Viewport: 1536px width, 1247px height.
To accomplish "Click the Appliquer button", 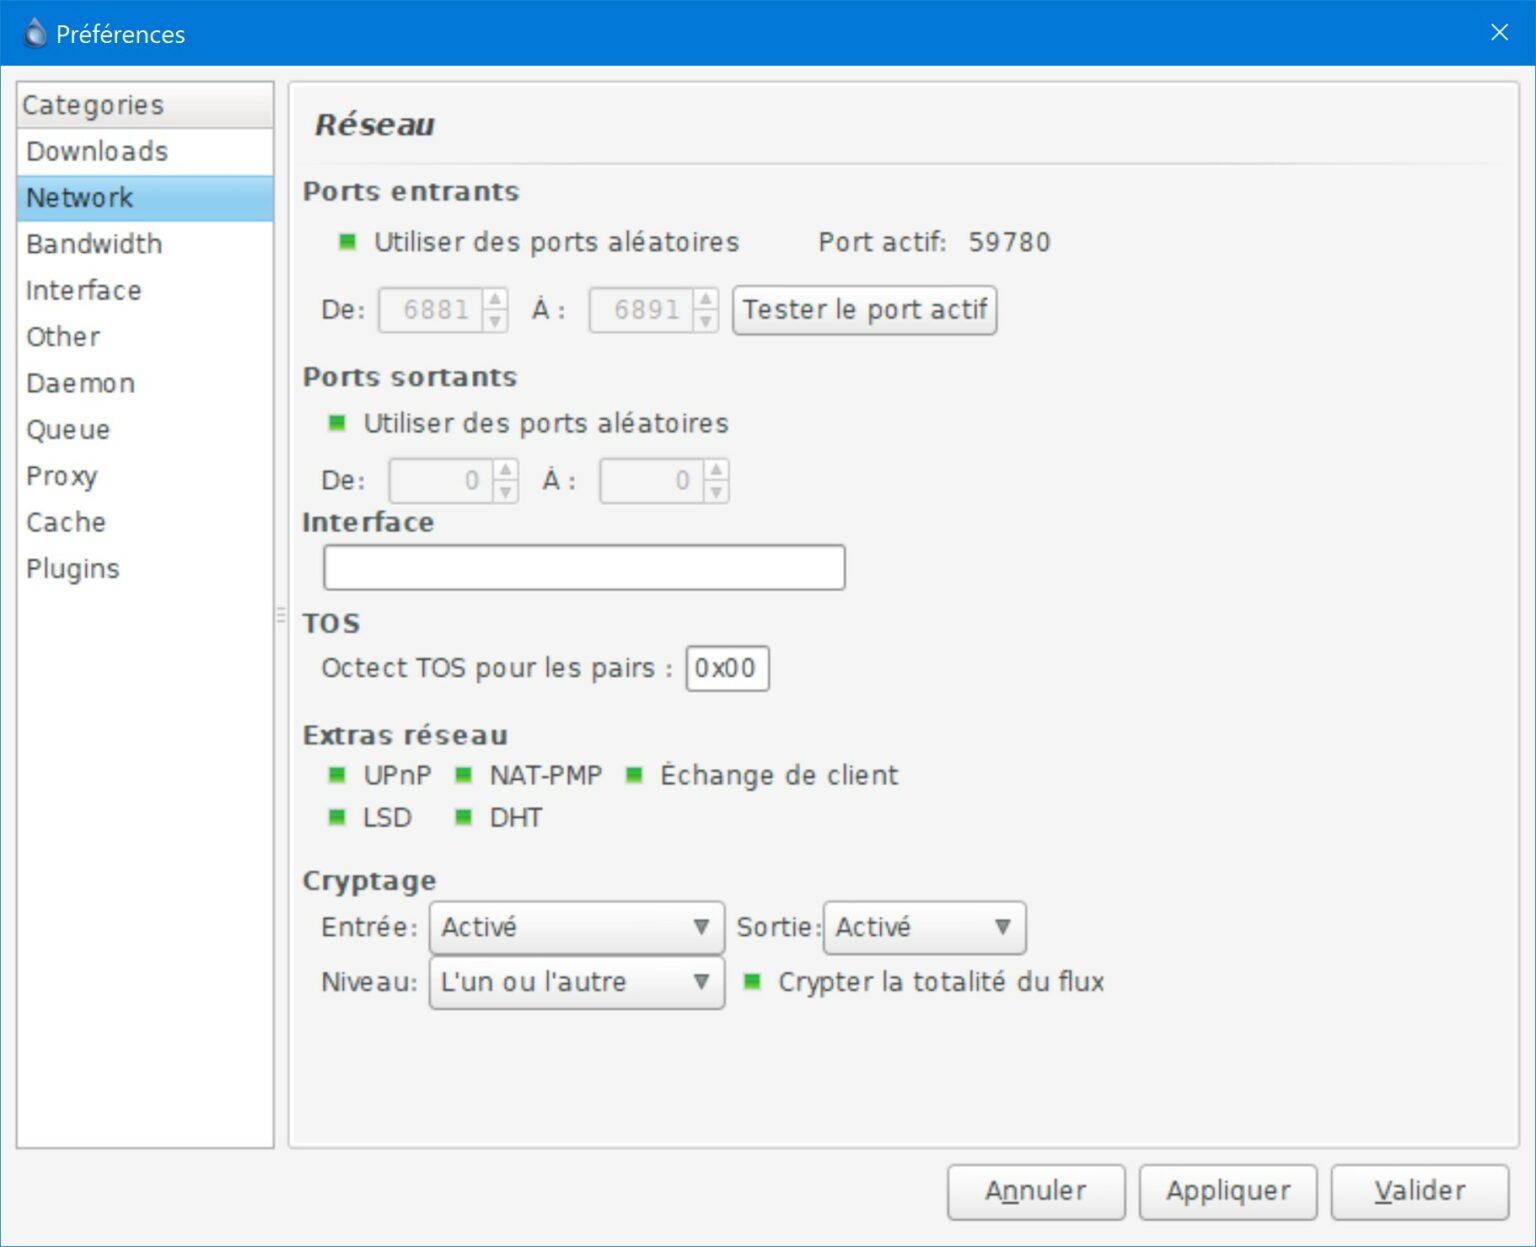I will [x=1227, y=1191].
